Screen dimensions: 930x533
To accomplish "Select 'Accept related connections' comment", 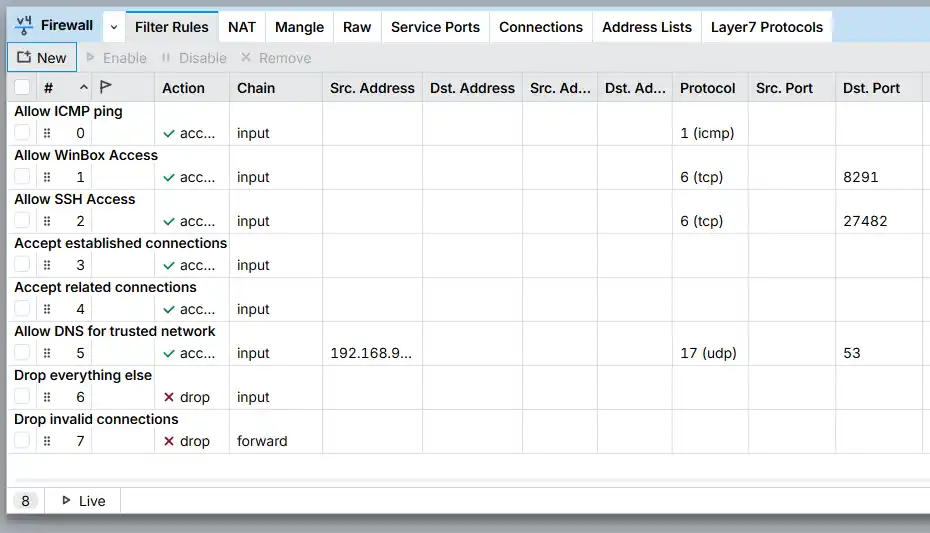I will click(x=105, y=287).
